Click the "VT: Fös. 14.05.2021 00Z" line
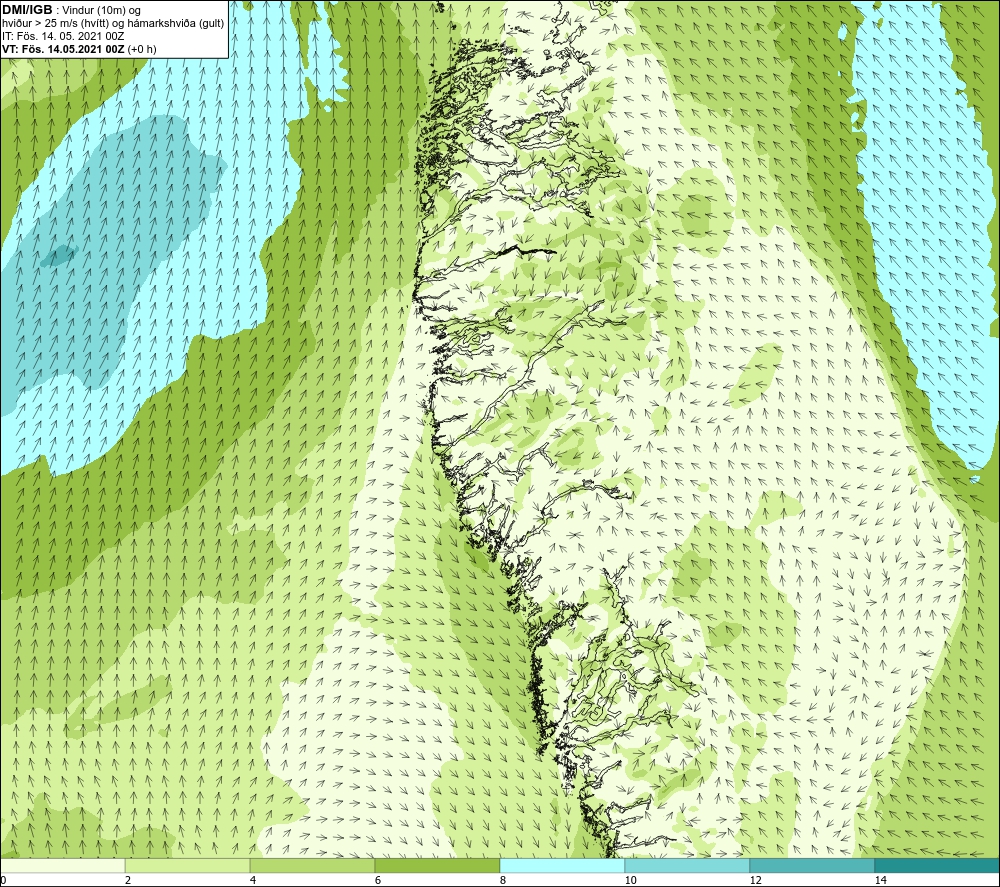Image resolution: width=1000 pixels, height=887 pixels. pyautogui.click(x=63, y=49)
